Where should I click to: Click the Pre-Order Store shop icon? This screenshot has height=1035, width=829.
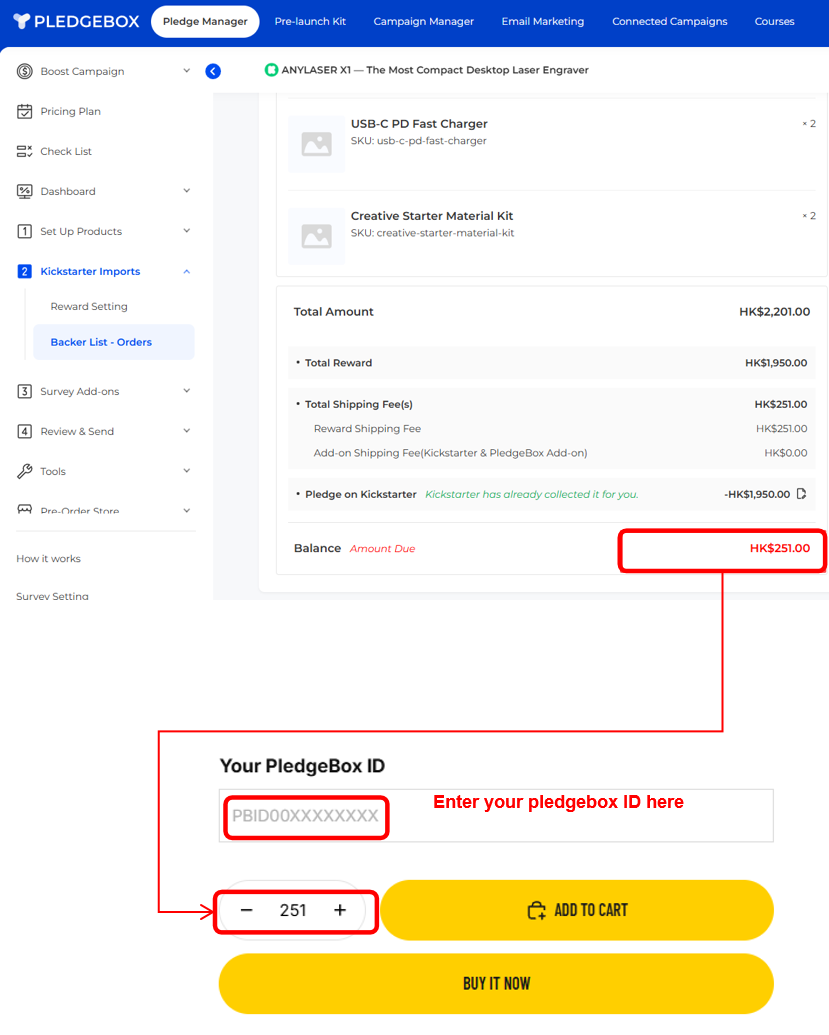click(24, 510)
